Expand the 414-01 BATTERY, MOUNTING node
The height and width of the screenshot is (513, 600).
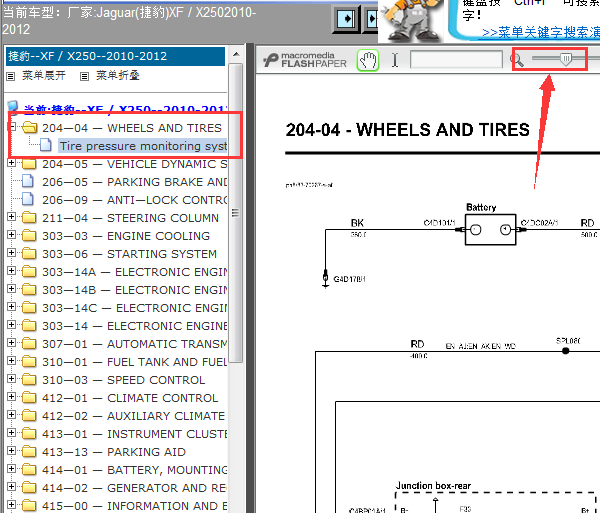pyautogui.click(x=12, y=468)
